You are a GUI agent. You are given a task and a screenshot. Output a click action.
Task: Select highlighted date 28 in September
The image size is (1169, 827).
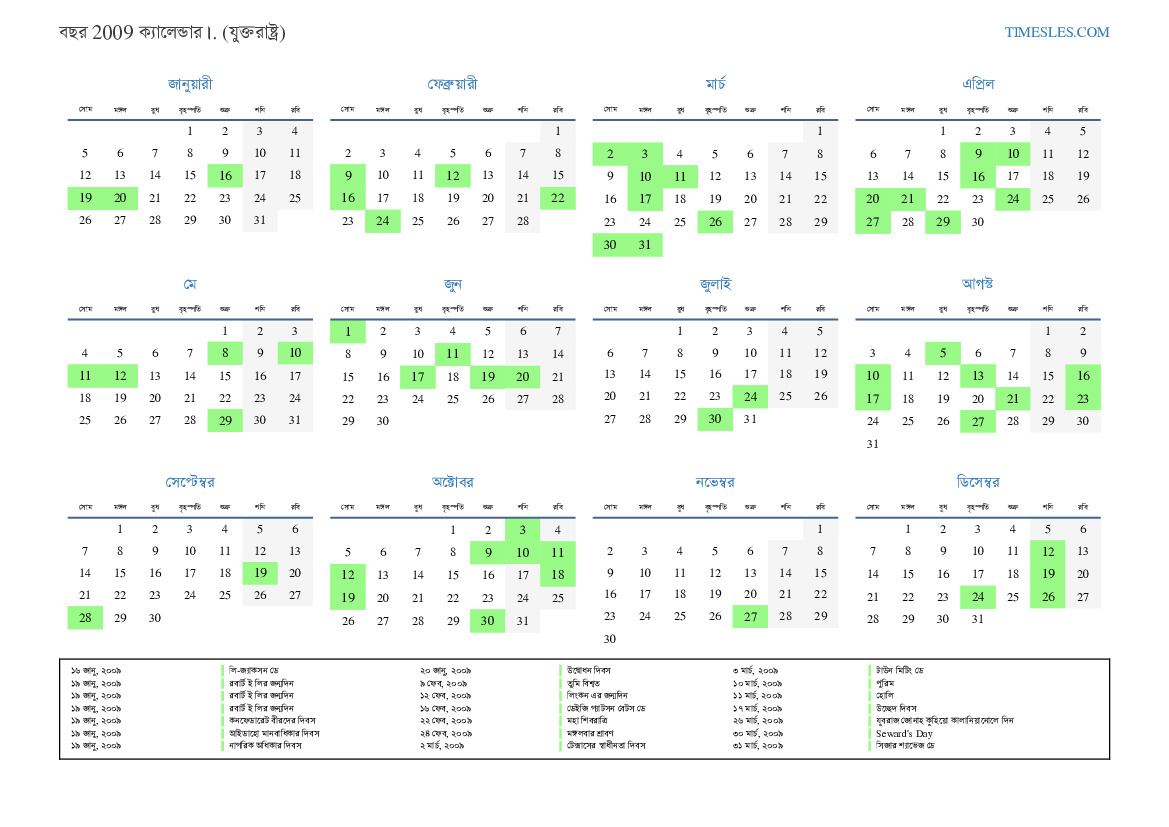[85, 619]
